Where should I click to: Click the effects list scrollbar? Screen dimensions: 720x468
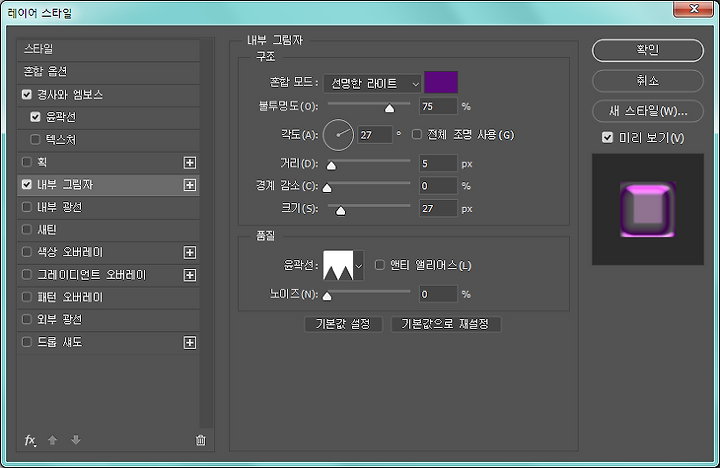(x=206, y=234)
